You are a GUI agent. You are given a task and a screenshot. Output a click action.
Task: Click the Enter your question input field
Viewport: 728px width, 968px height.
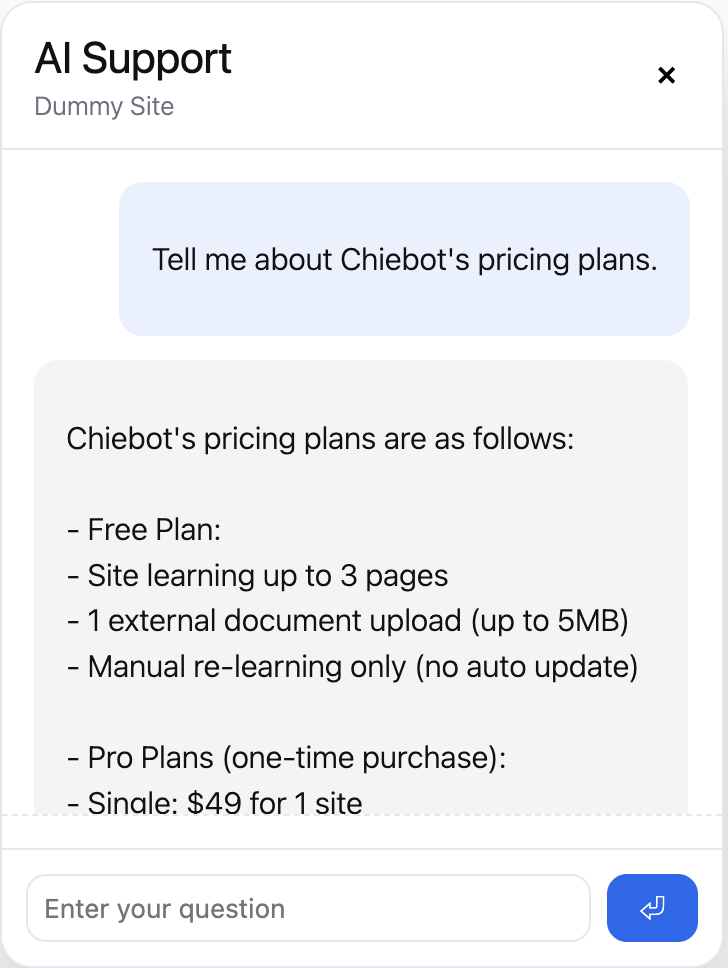(308, 908)
